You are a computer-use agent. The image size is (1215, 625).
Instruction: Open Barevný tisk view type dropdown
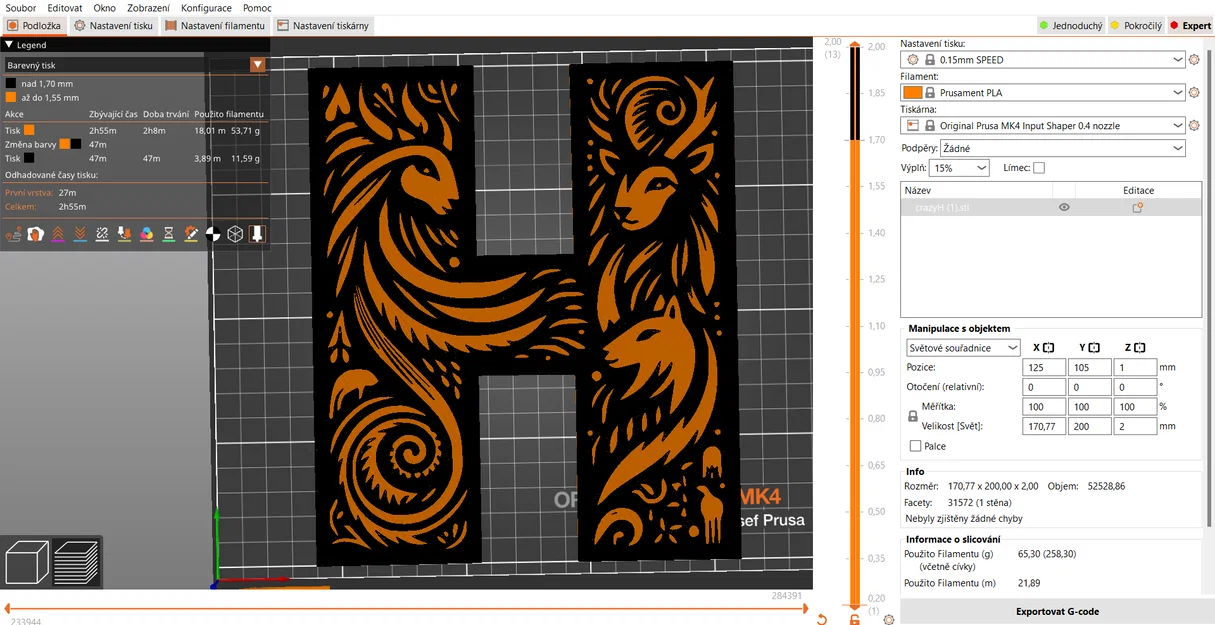pos(135,65)
